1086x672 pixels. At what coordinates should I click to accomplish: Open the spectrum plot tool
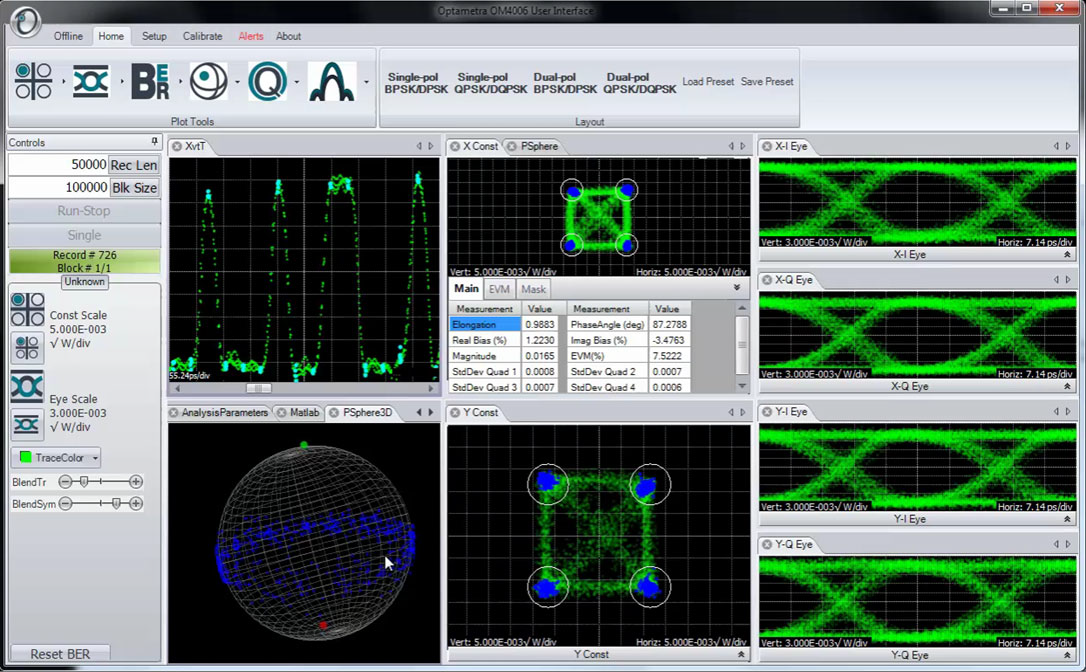(x=331, y=81)
